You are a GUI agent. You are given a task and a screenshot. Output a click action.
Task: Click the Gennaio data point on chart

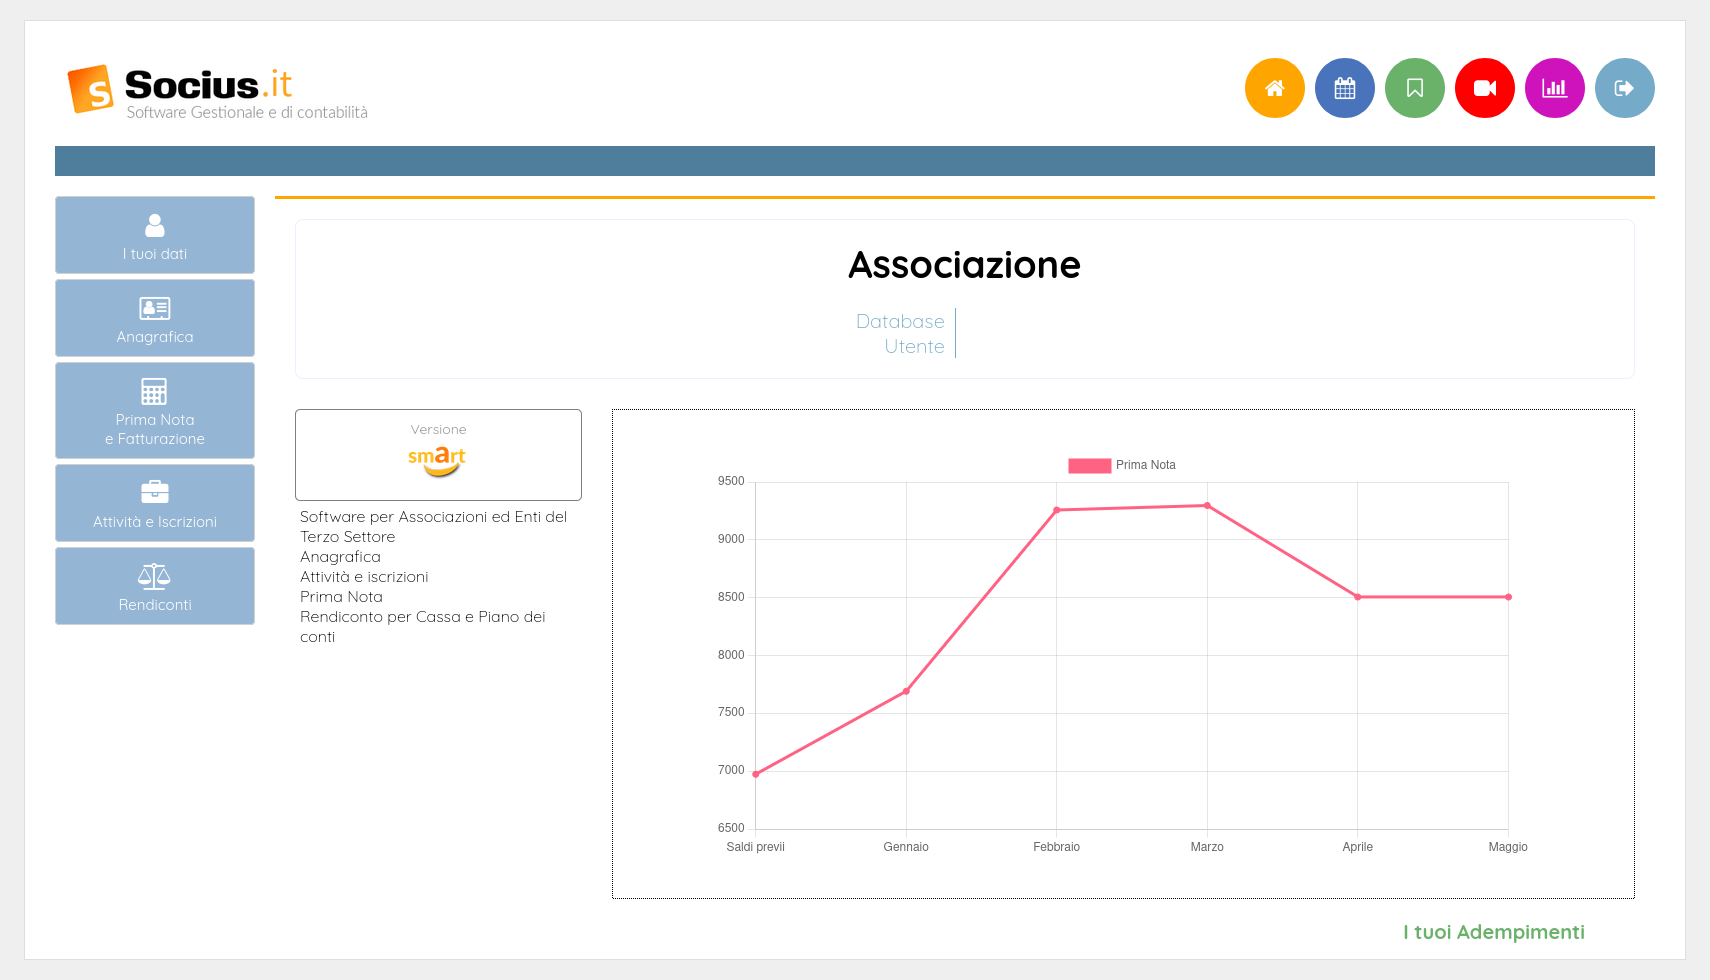tap(906, 691)
